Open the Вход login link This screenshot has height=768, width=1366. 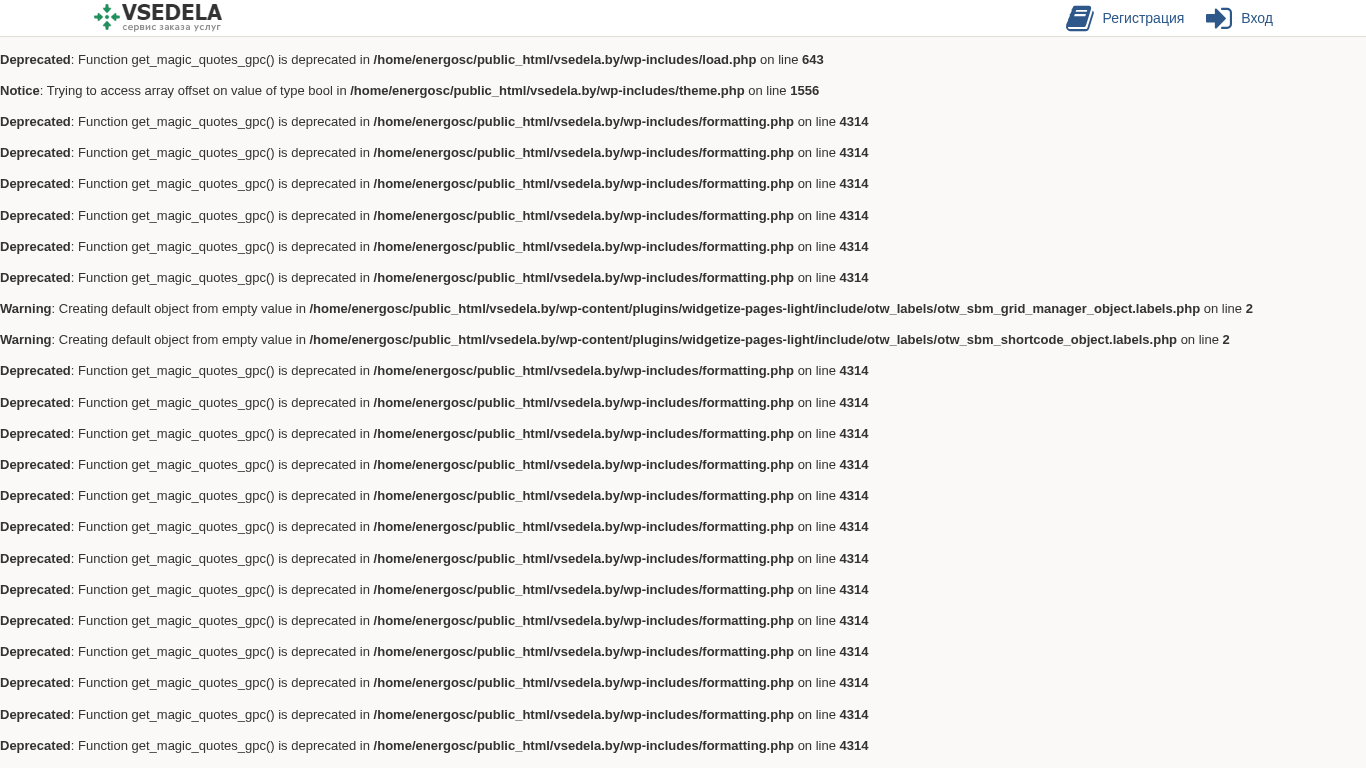1257,18
